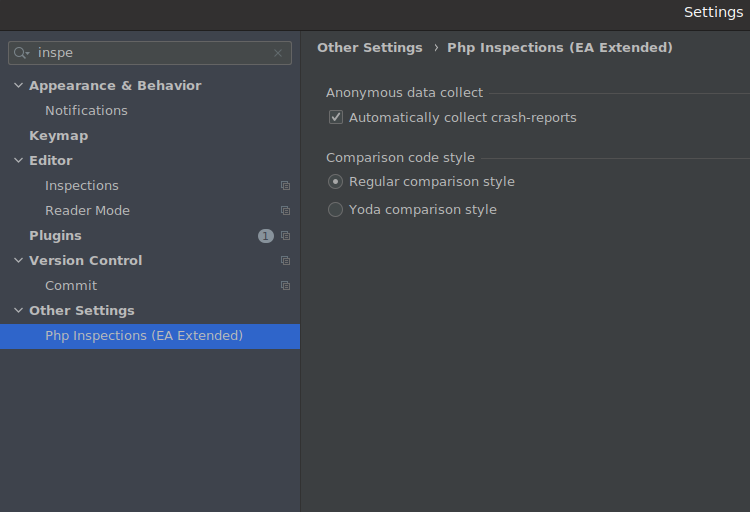Screen dimensions: 750x512
Task: Go to Inspections under Editor
Action: (x=81, y=186)
